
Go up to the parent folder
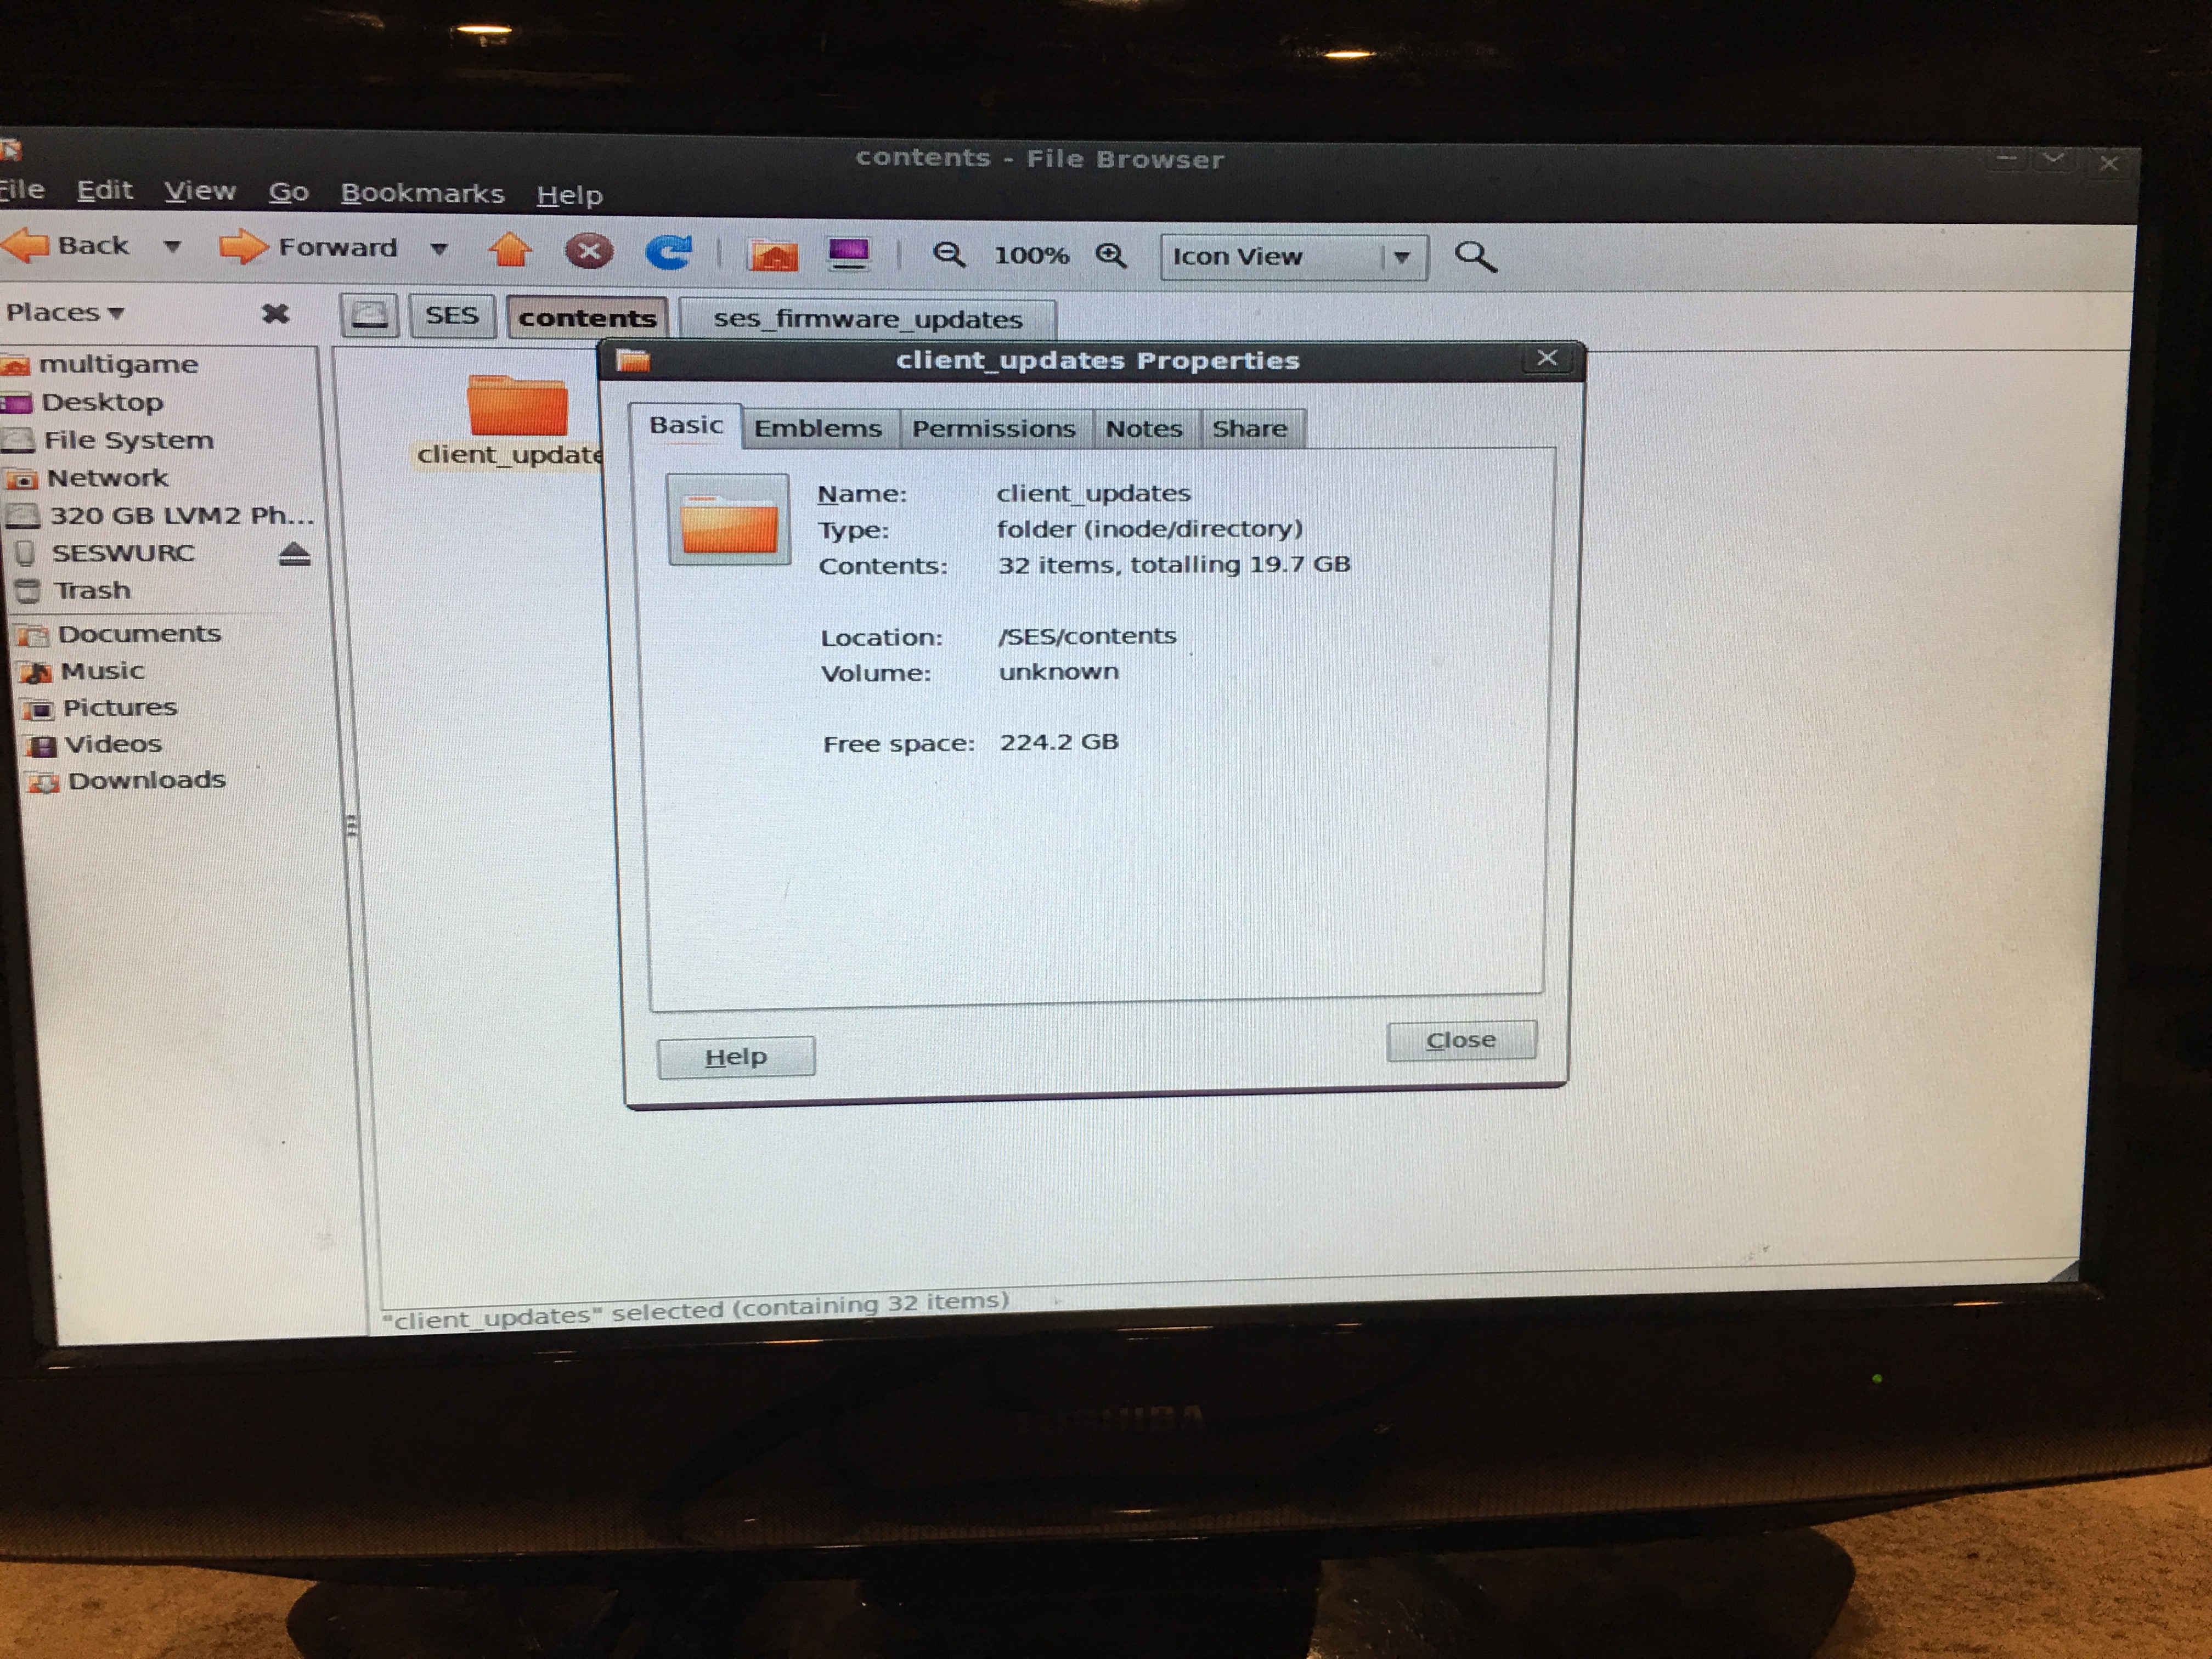pyautogui.click(x=510, y=250)
